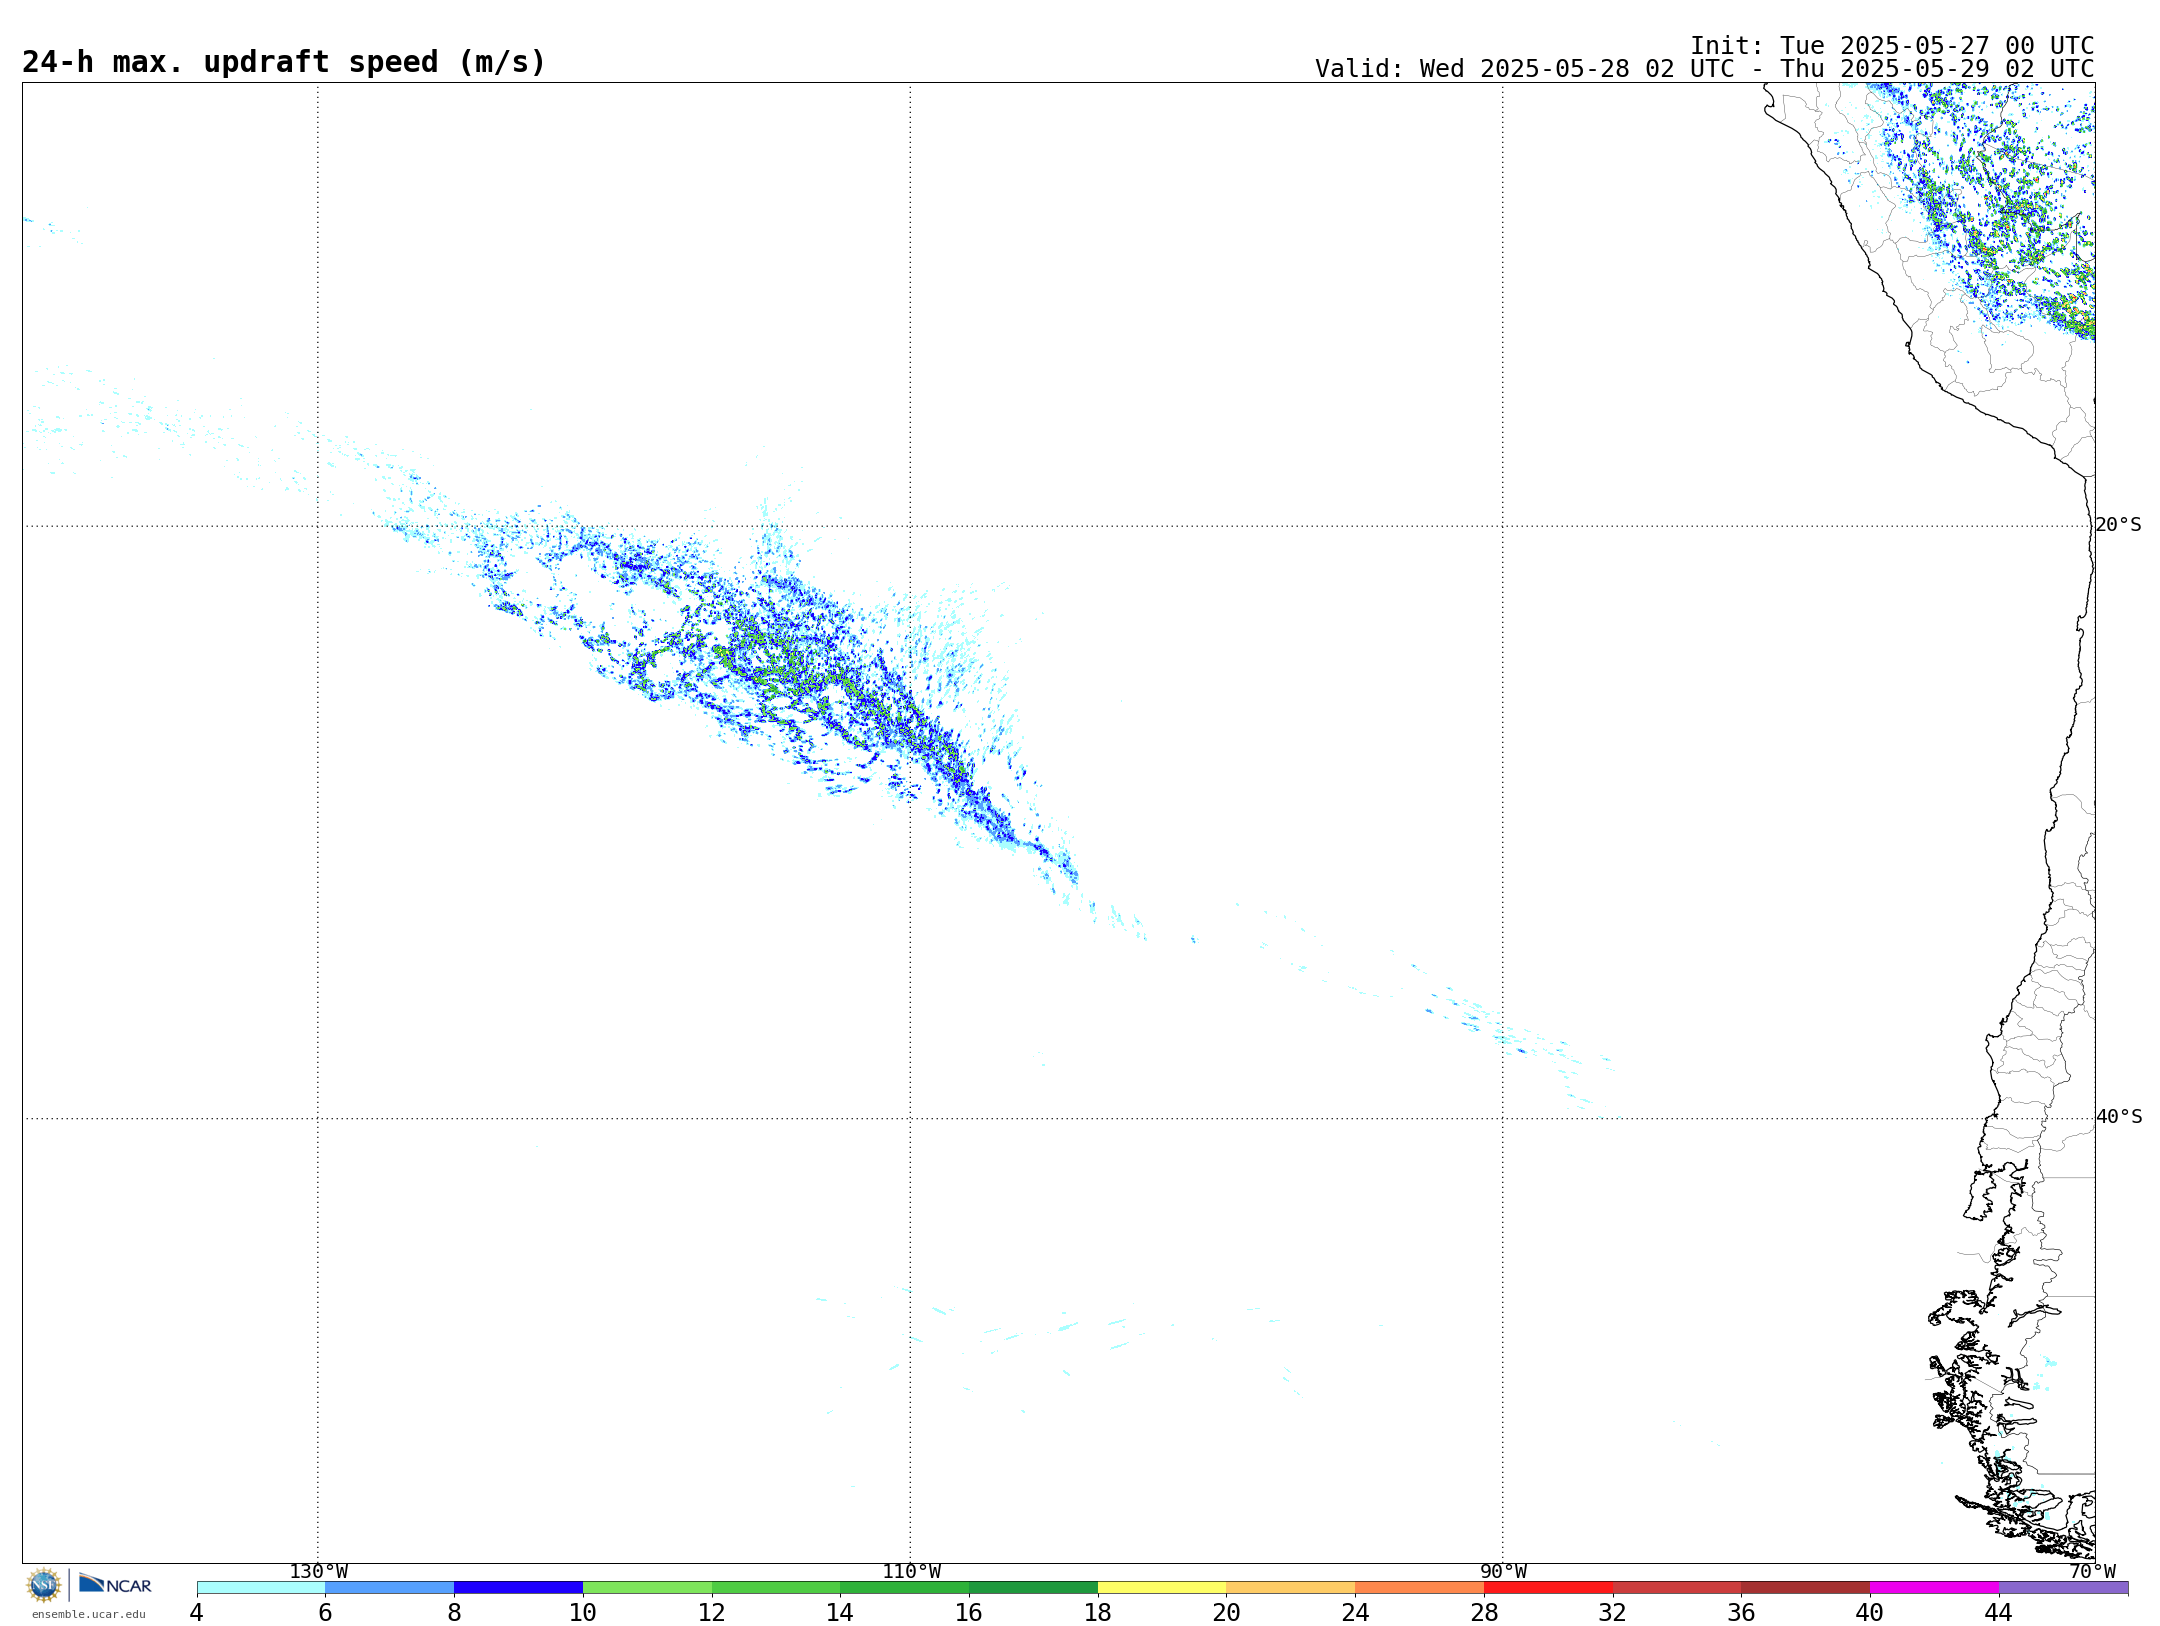Click the NCAR logo
The image size is (2160, 1626).
tap(115, 1584)
